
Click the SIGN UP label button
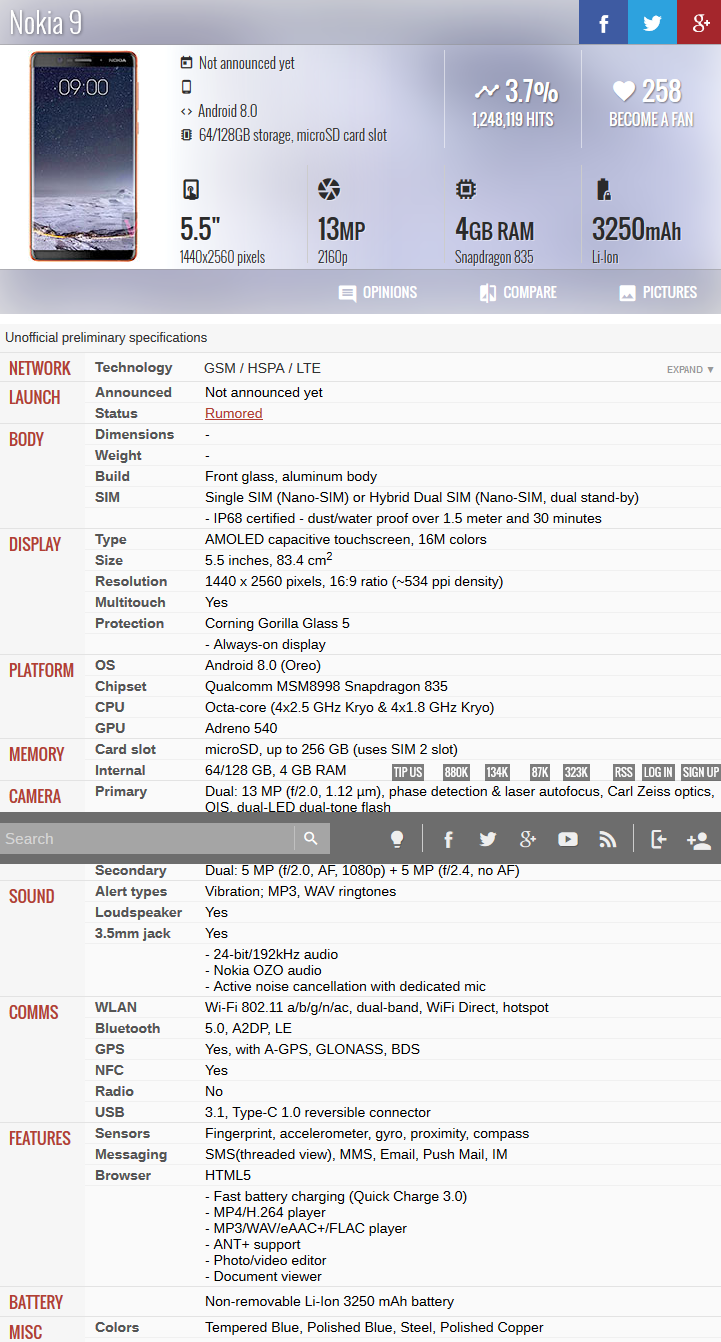click(701, 772)
